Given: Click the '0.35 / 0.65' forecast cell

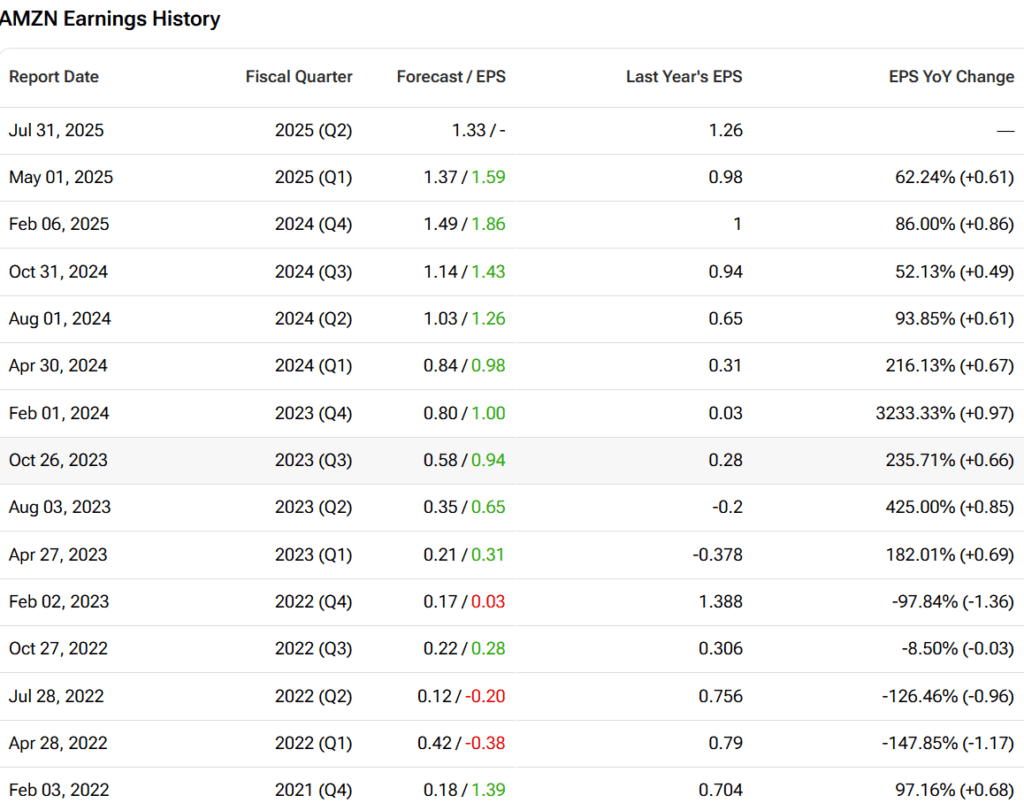Looking at the screenshot, I should click(x=464, y=507).
